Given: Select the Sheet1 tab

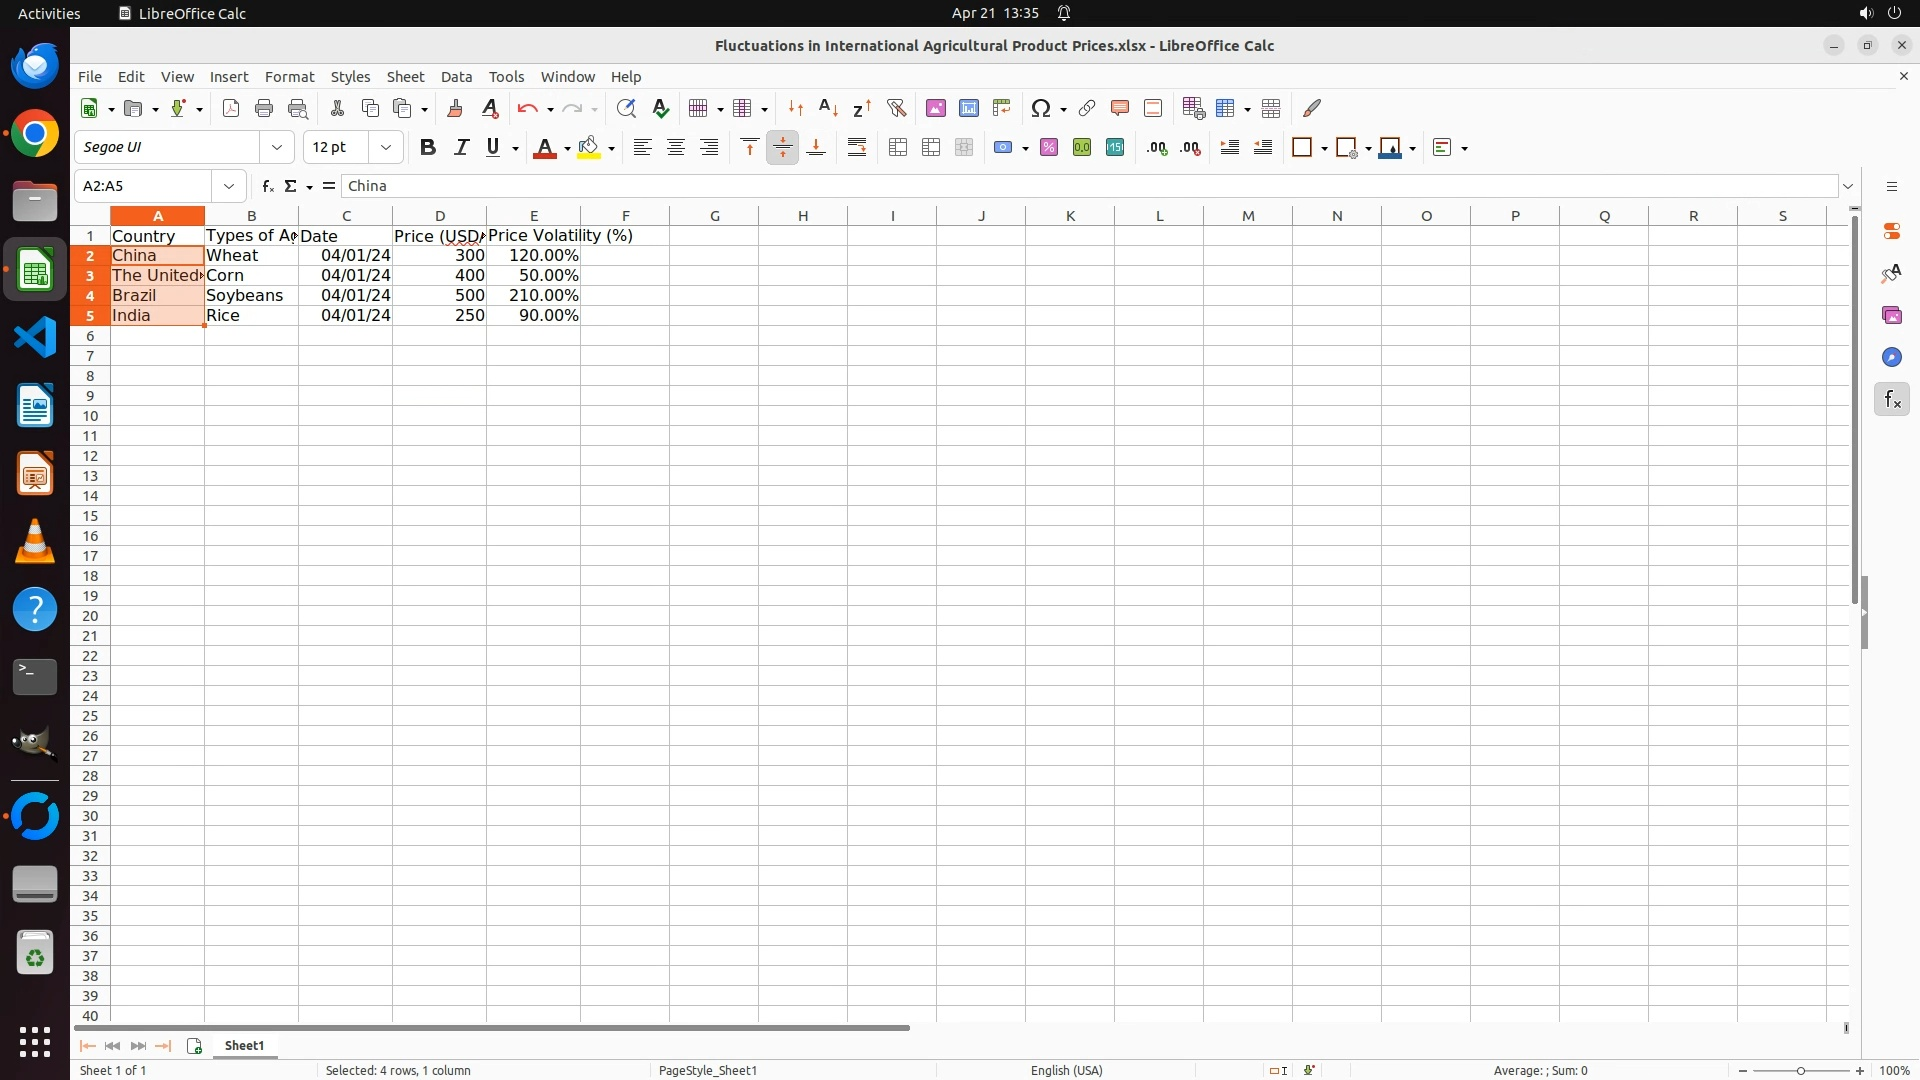Looking at the screenshot, I should click(244, 1045).
